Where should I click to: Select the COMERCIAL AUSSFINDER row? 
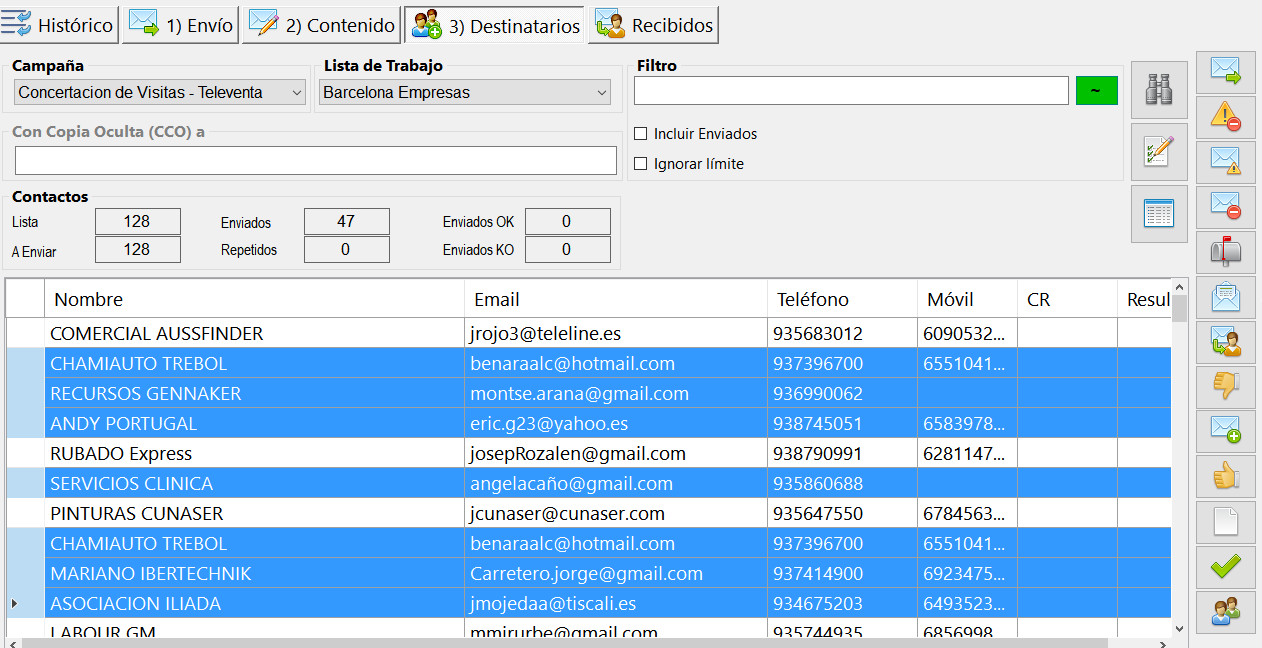tap(589, 333)
